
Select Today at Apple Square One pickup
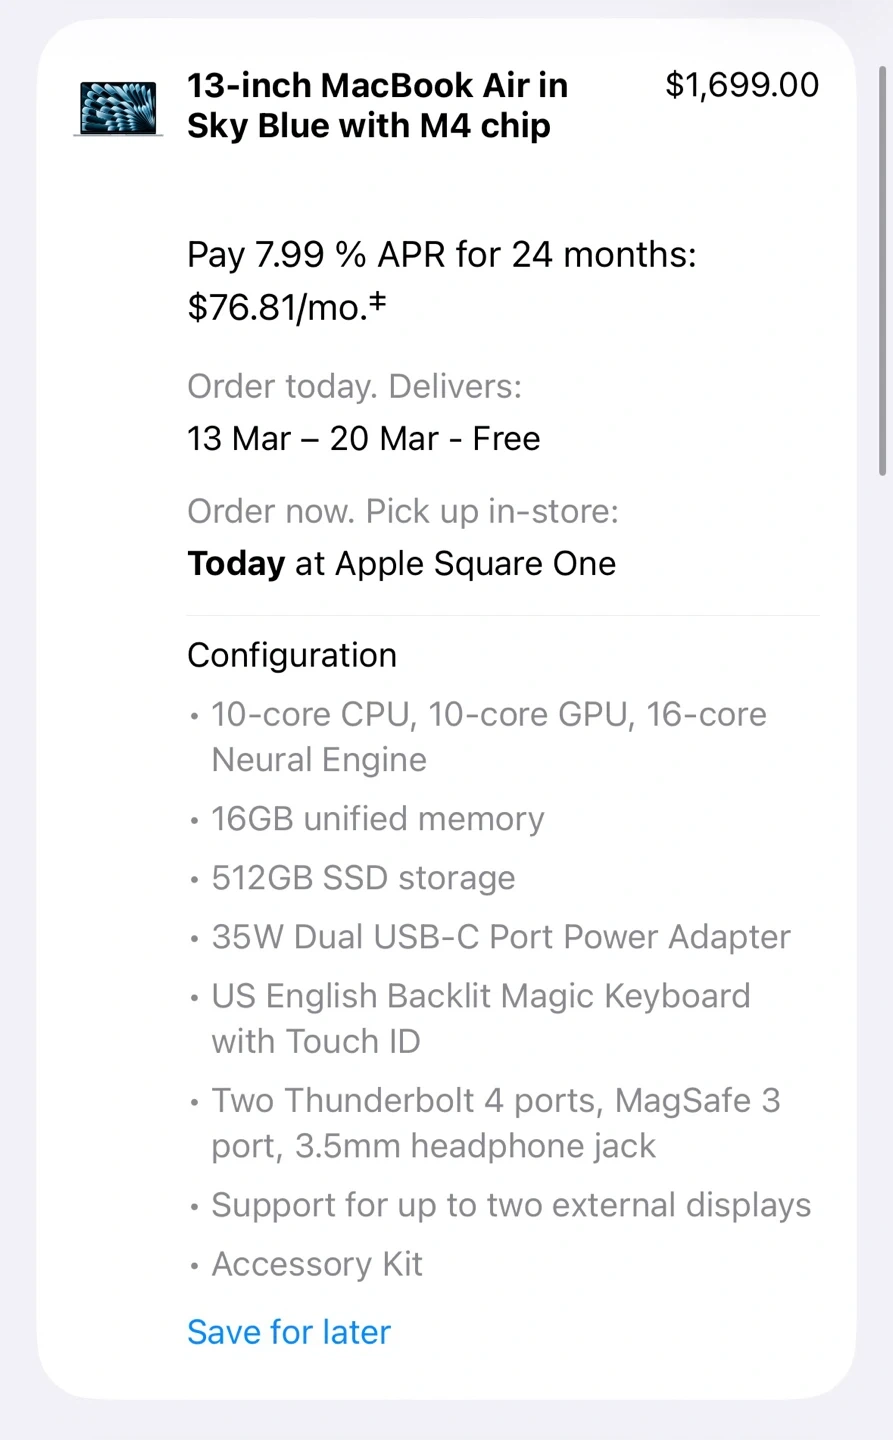click(x=401, y=563)
